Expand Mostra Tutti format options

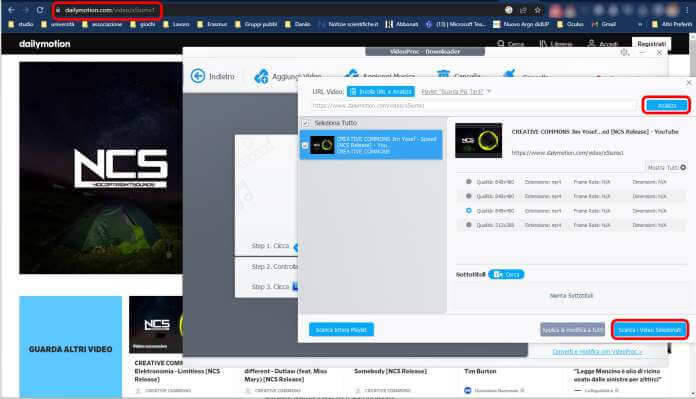click(666, 167)
